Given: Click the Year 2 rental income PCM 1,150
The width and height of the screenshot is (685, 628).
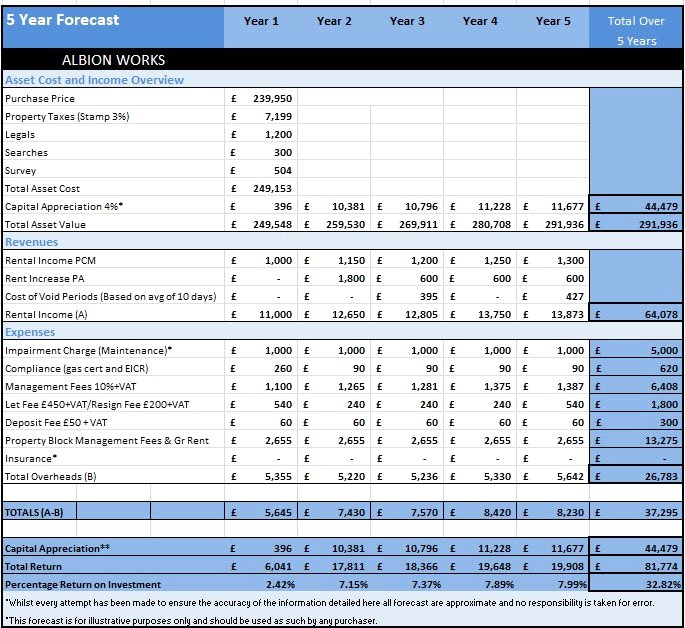Looking at the screenshot, I should pos(351,261).
